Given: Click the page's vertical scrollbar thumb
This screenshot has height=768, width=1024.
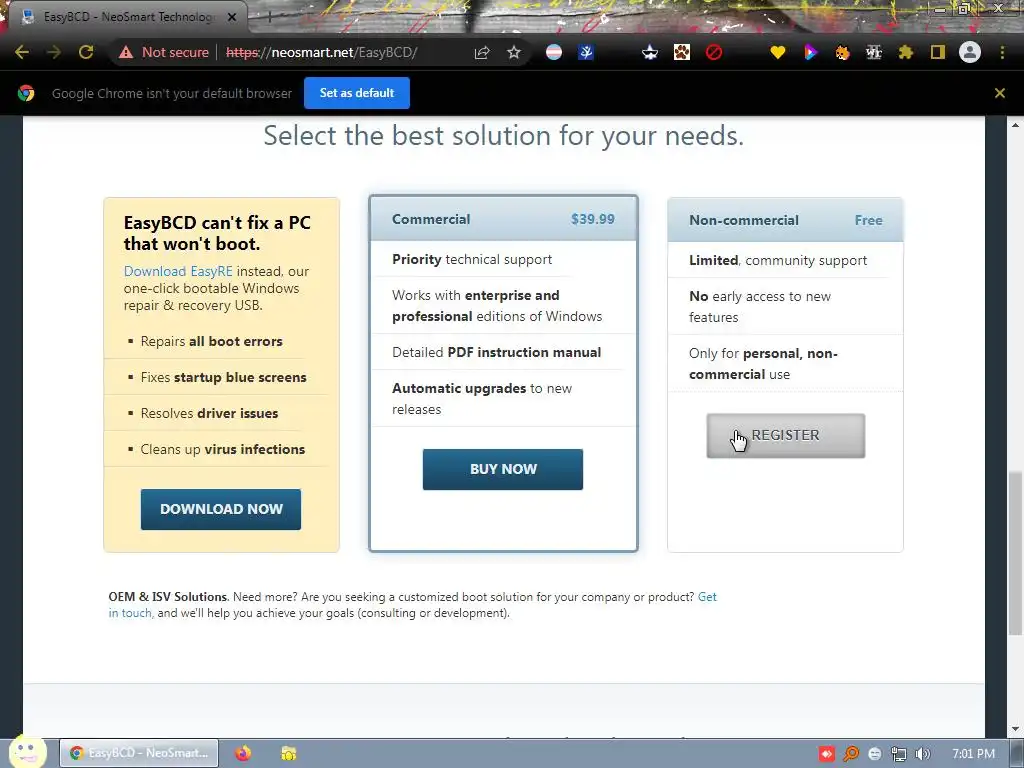Looking at the screenshot, I should (1015, 552).
